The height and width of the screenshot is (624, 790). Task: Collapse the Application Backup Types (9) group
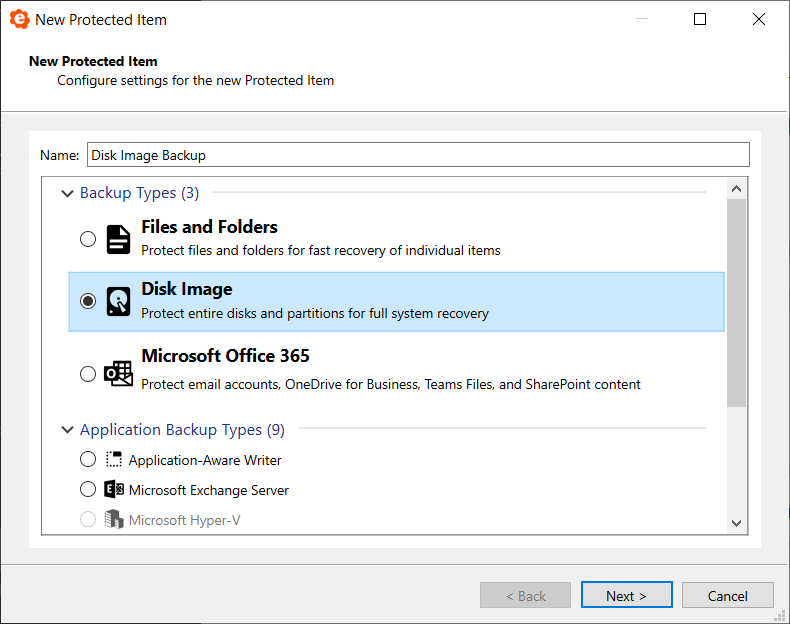point(68,430)
